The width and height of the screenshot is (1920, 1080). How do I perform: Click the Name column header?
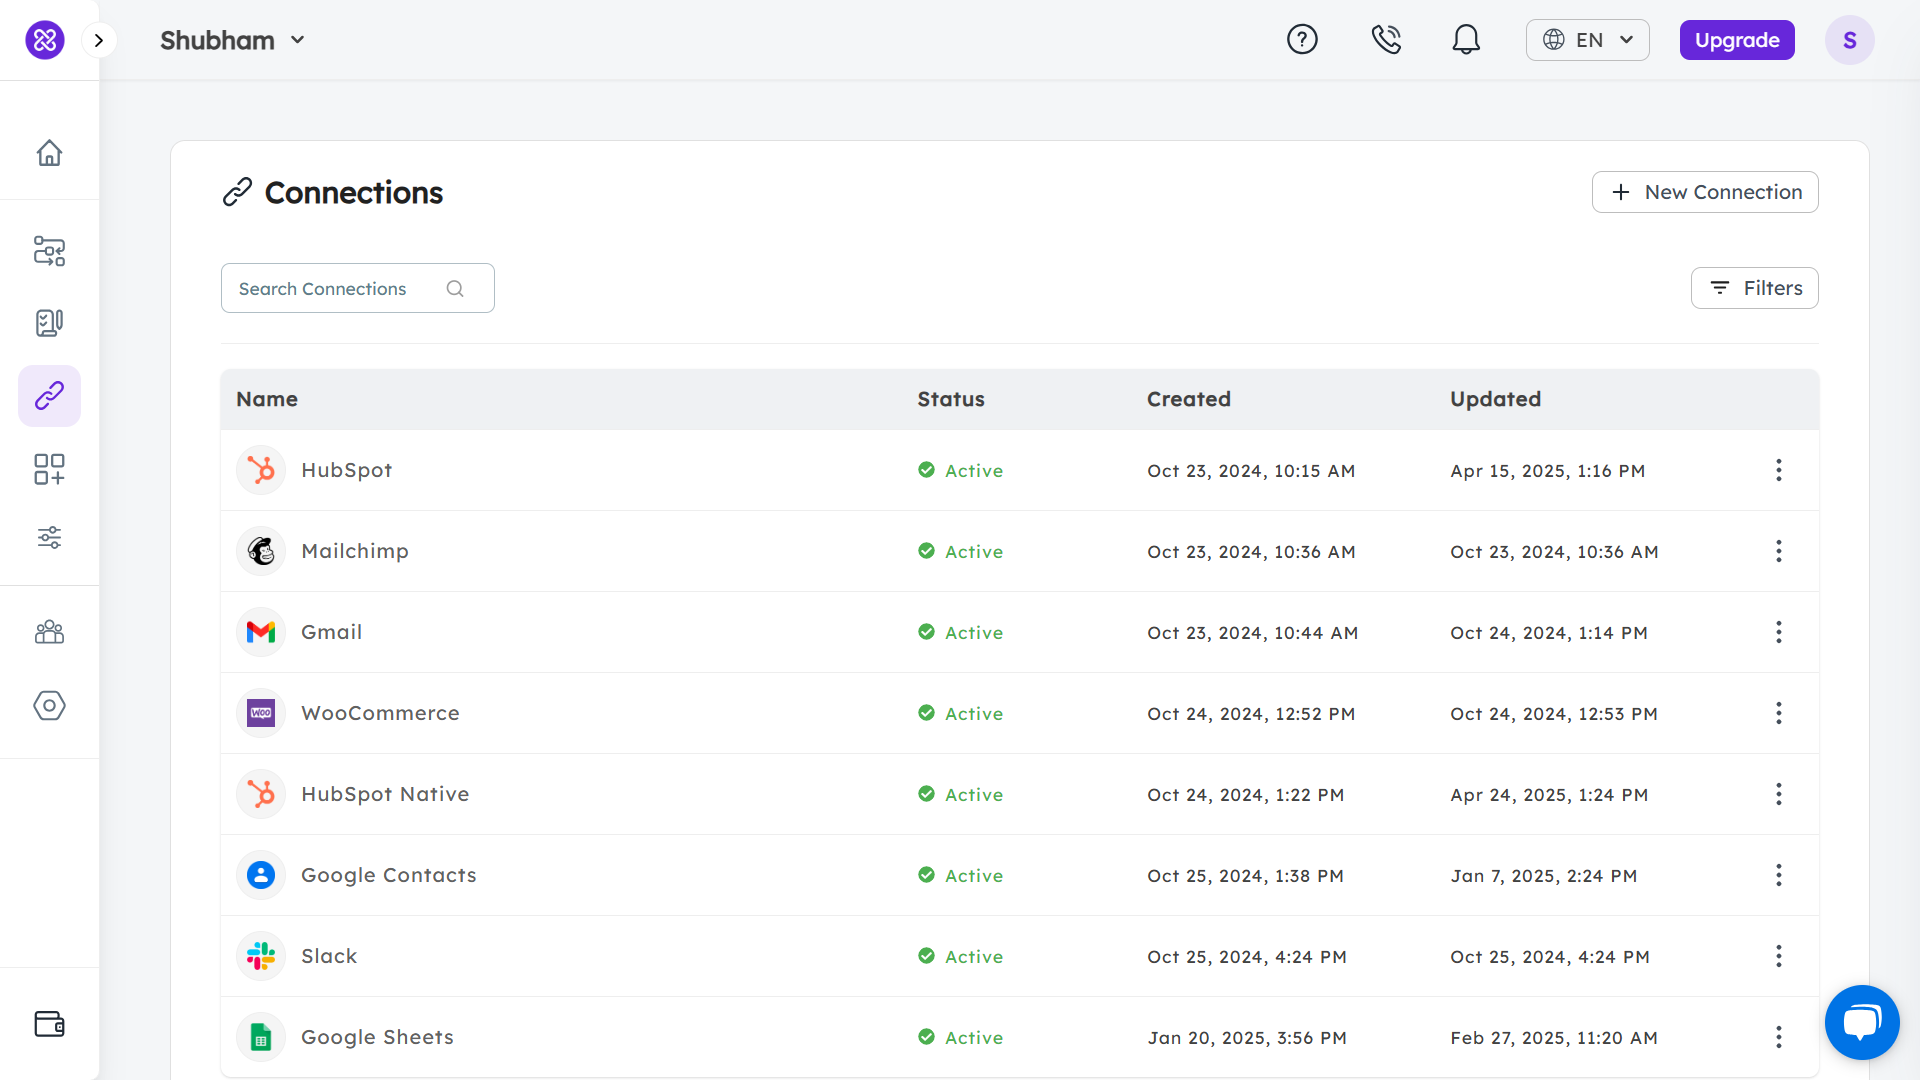tap(267, 399)
